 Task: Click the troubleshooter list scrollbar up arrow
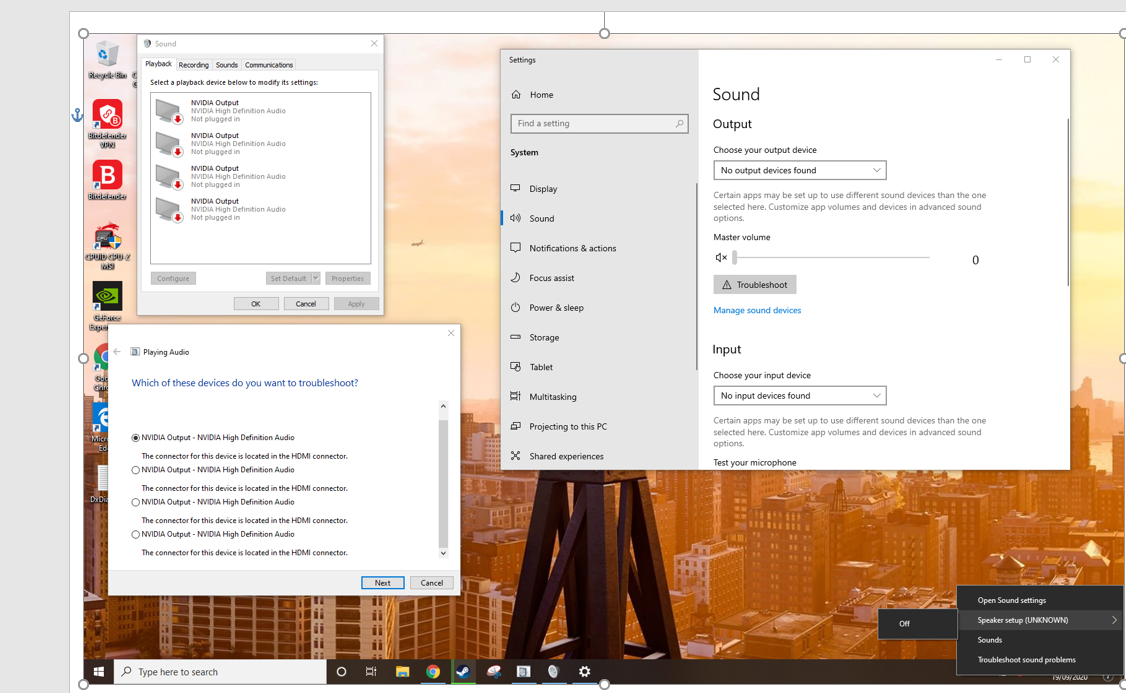pyautogui.click(x=443, y=406)
